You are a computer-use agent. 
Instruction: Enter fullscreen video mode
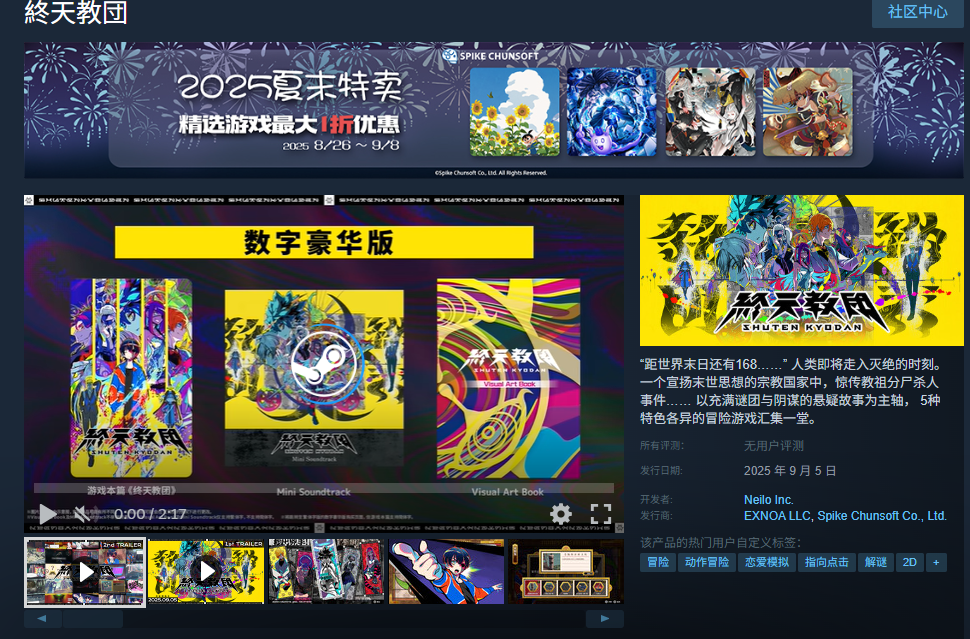click(600, 514)
